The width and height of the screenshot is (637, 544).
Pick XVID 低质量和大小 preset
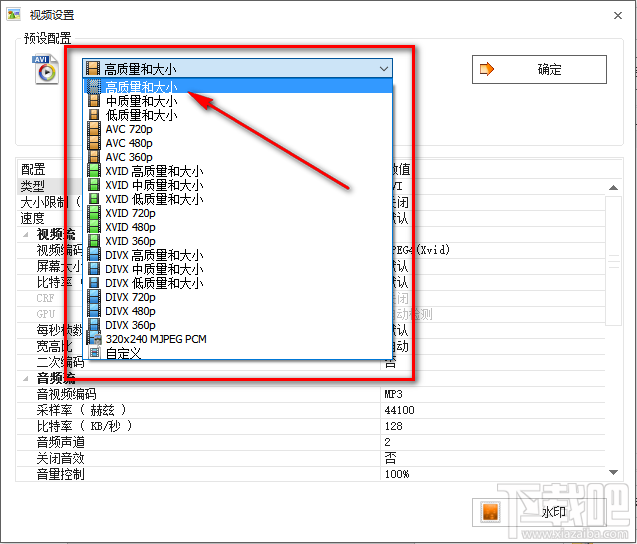tap(238, 199)
